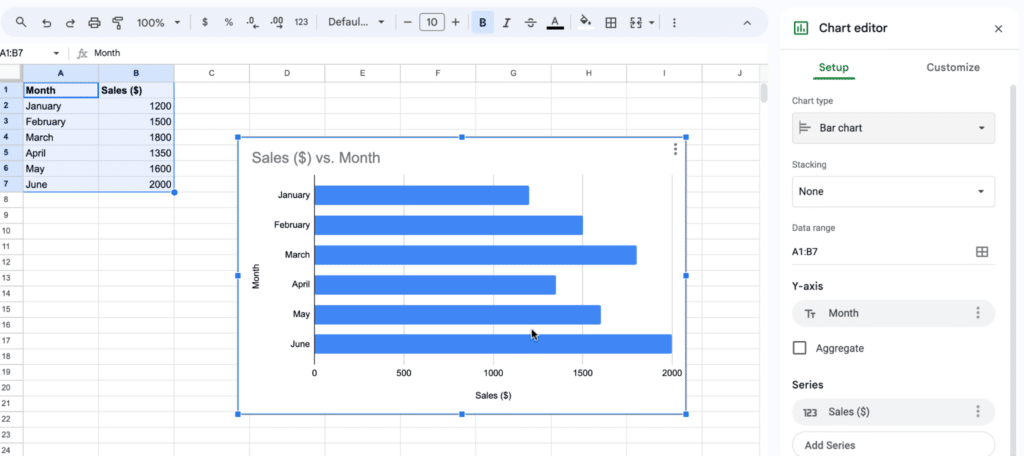1024x457 pixels.
Task: Click the Sales ($) horizontal axis title
Action: click(493, 396)
